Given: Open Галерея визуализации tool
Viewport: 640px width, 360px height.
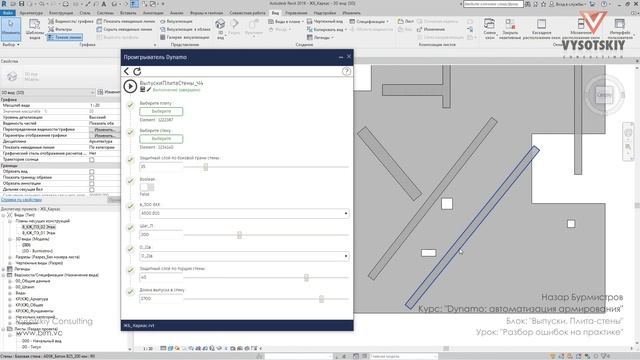Looking at the screenshot, I should tap(185, 37).
